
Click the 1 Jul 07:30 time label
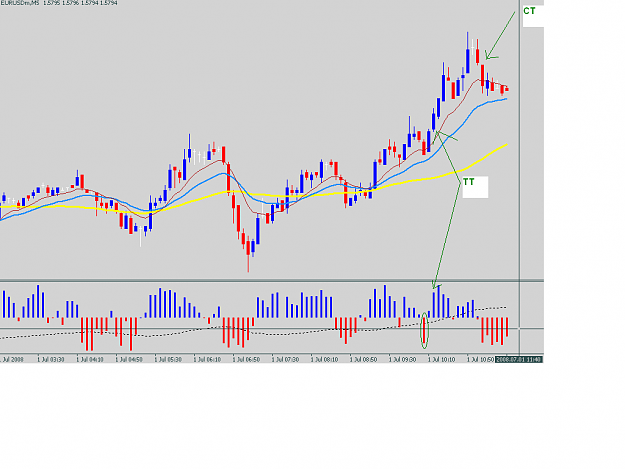(285, 359)
